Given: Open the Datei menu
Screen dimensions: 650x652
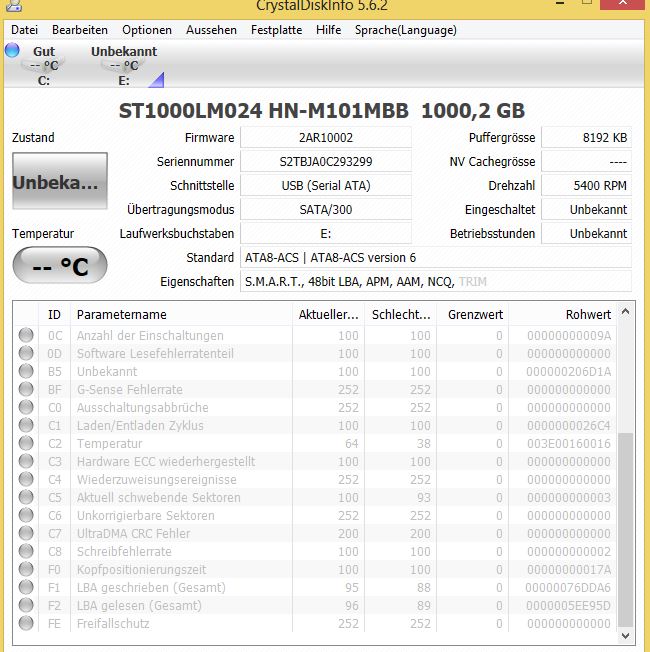Looking at the screenshot, I should pyautogui.click(x=24, y=30).
